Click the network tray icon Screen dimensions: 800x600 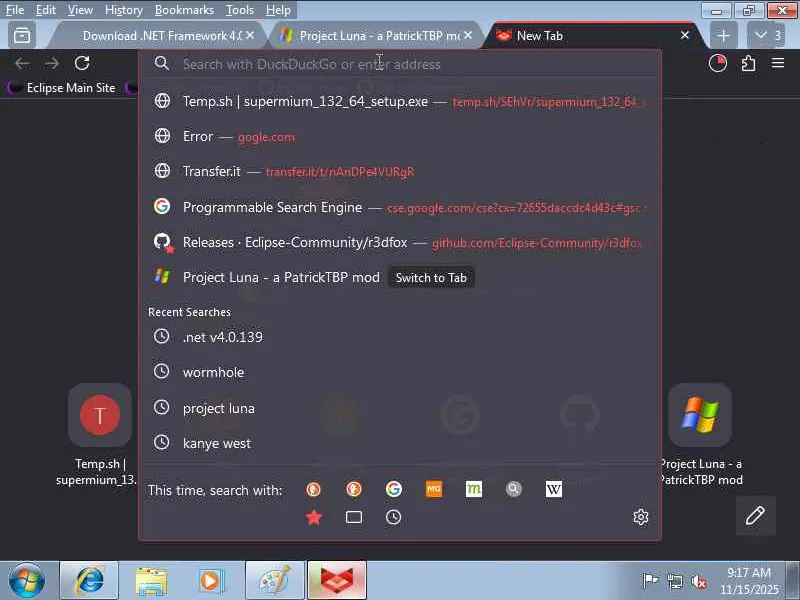point(674,581)
